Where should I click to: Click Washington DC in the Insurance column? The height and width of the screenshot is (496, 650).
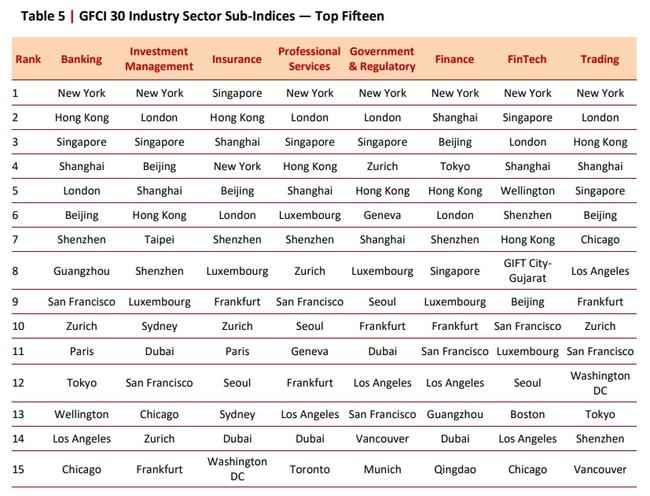pos(237,469)
